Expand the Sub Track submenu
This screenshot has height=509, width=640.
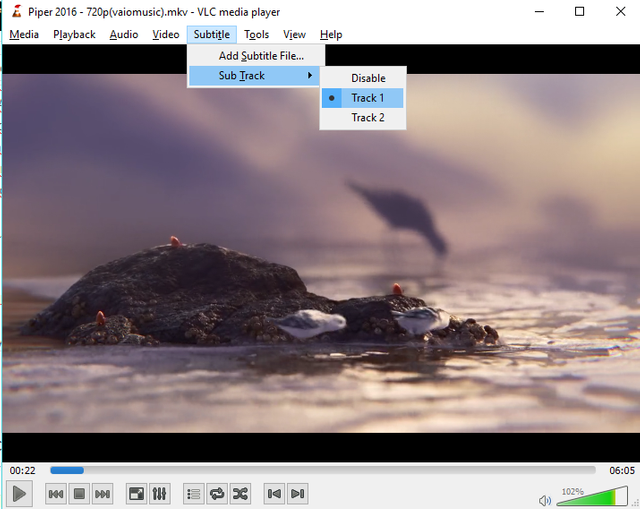254,76
